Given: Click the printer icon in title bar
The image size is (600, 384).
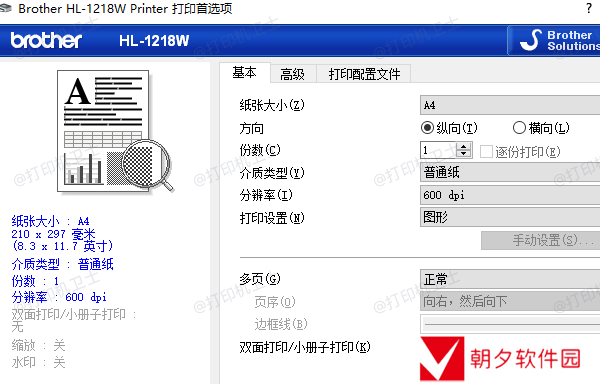Looking at the screenshot, I should 5,8.
